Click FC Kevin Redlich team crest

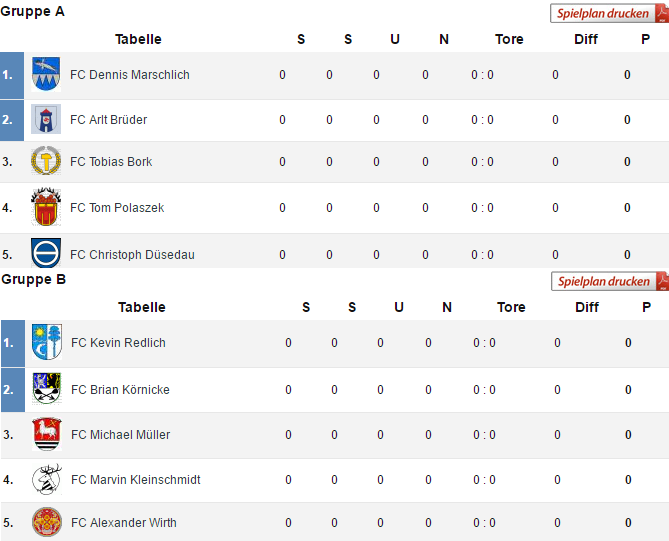[47, 343]
